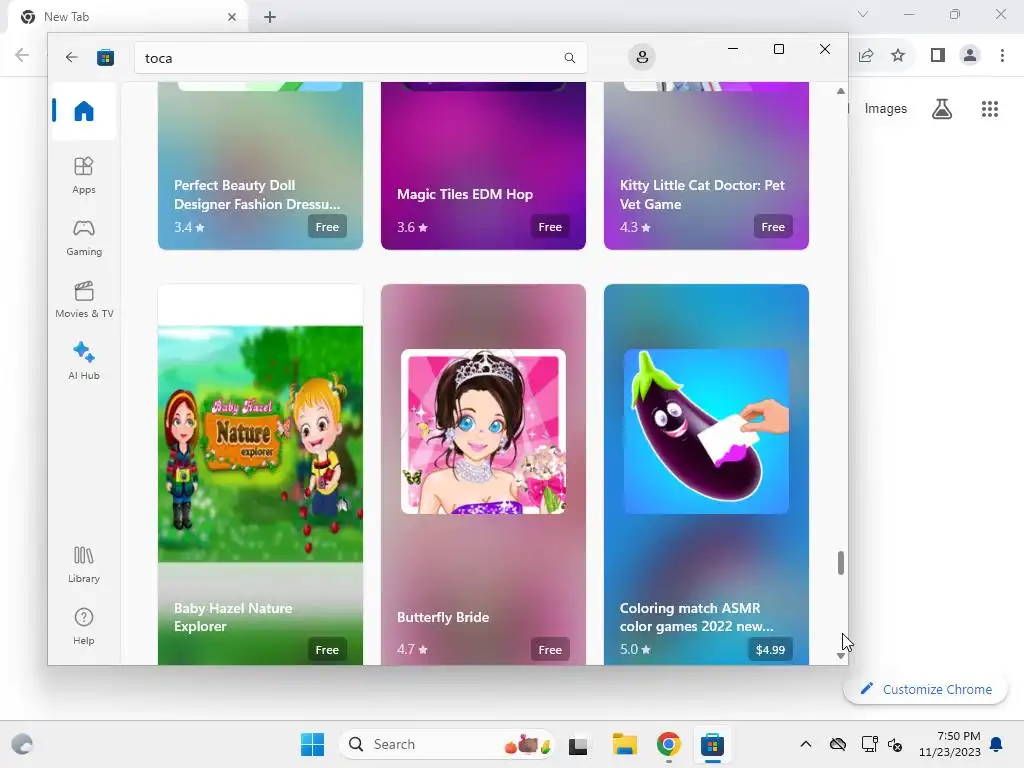Open Movies & TV in the Store sidebar
The image size is (1024, 768).
[x=84, y=299]
